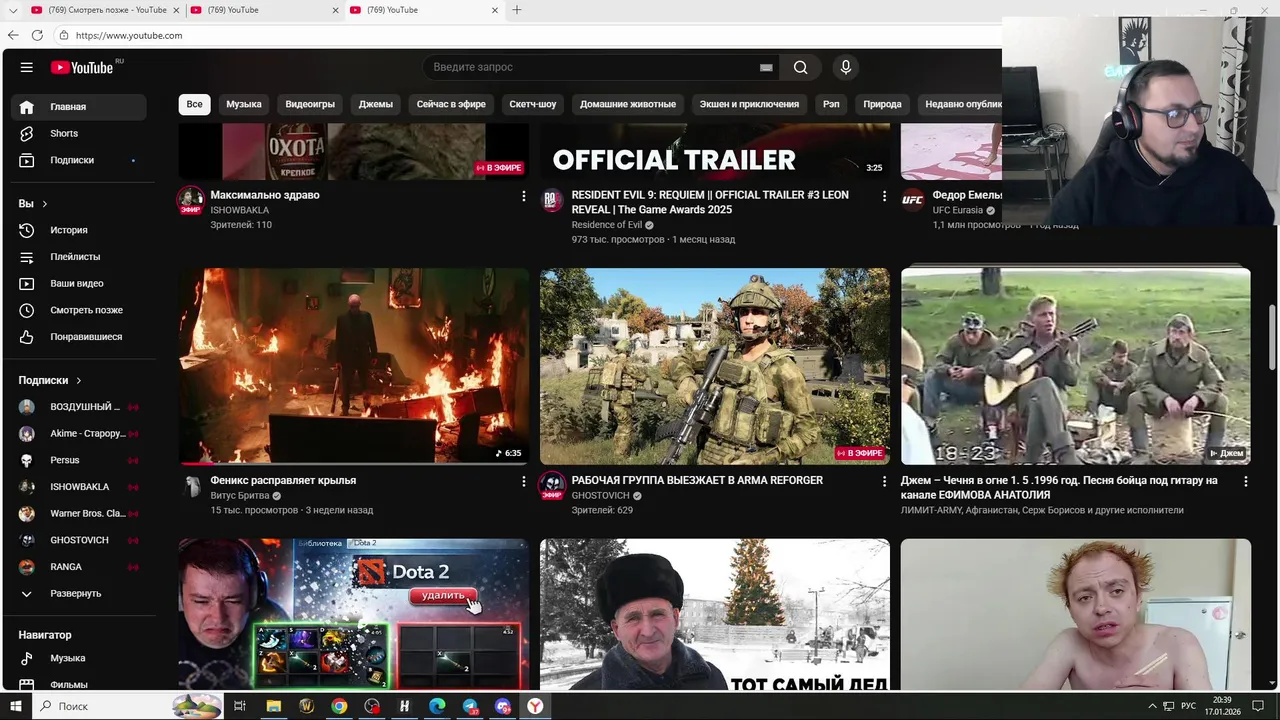
Task: Click the YouTube logo
Action: pos(82,67)
